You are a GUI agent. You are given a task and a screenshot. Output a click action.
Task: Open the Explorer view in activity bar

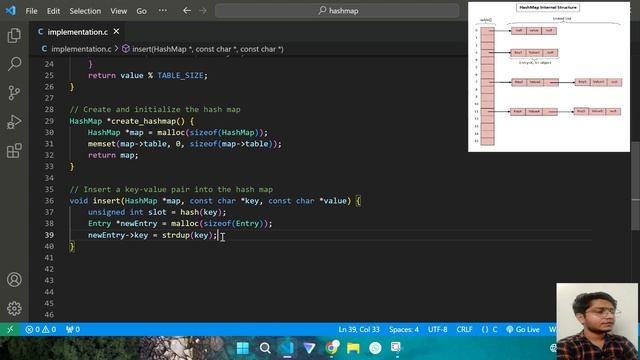click(x=14, y=36)
